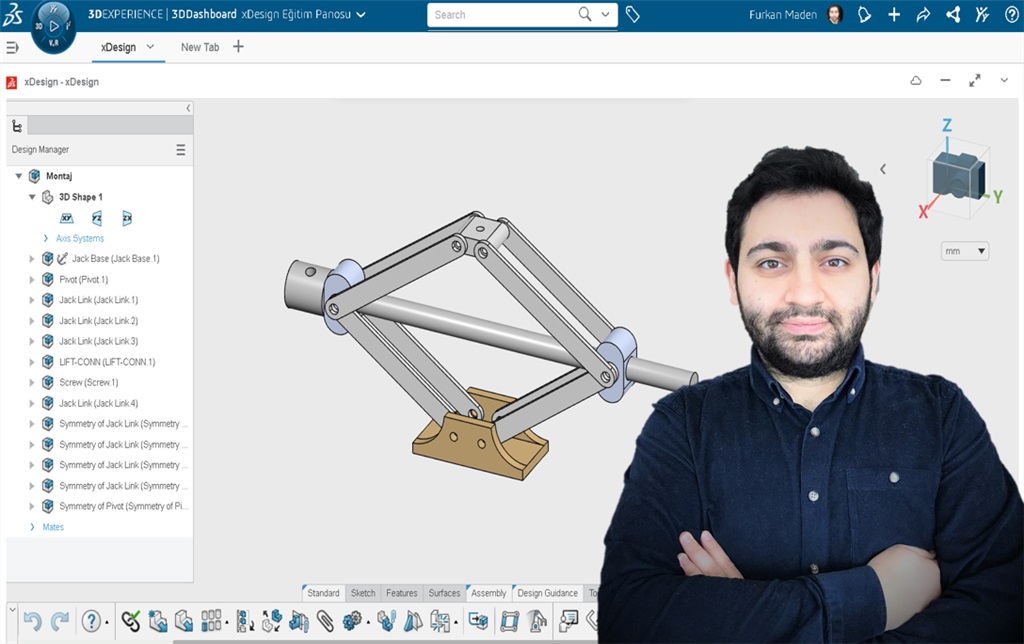Screen dimensions: 1024x644
Task: Click the Undo arrow in toolbar
Action: (32, 620)
